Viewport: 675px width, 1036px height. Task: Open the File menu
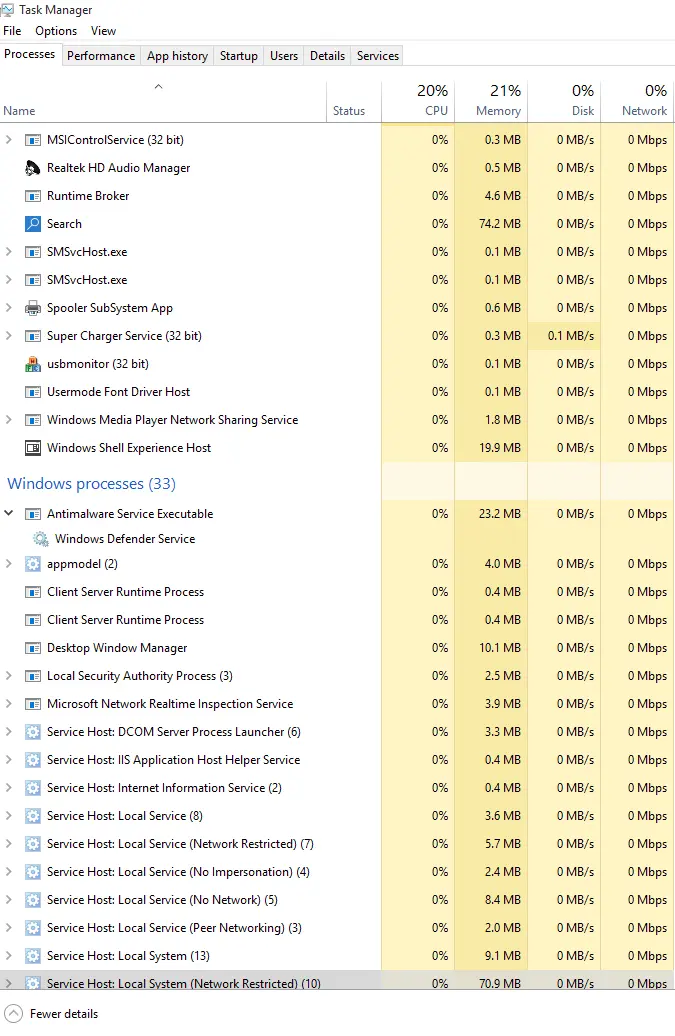(x=12, y=31)
